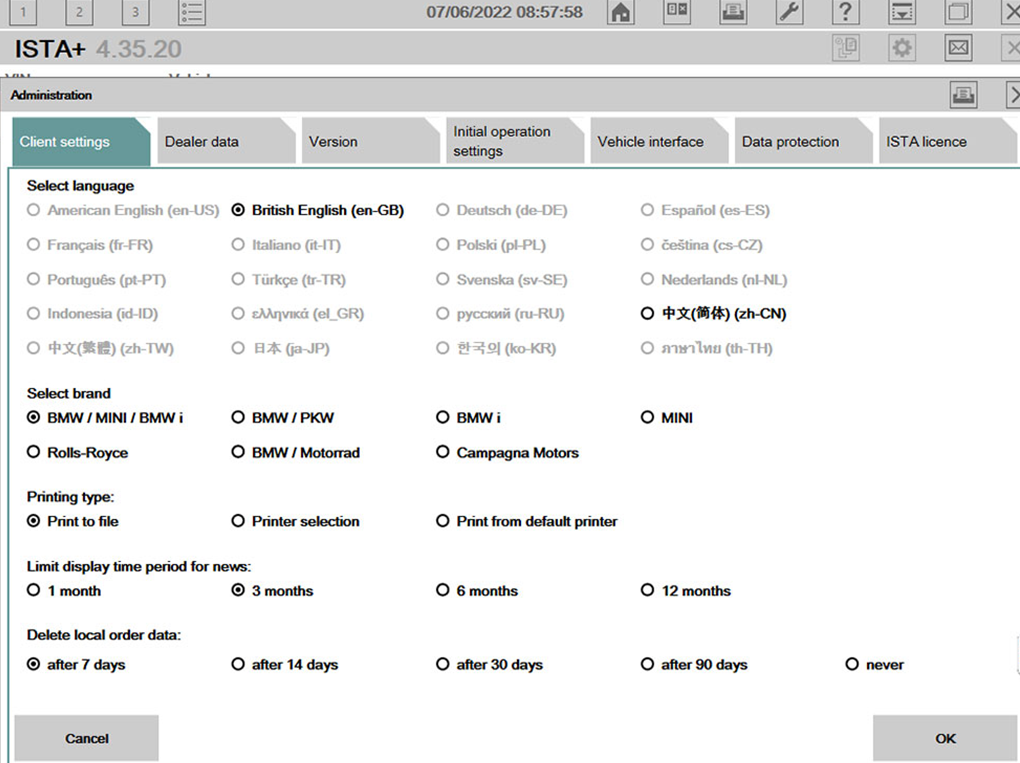The width and height of the screenshot is (1020, 763).
Task: Open settings with the gear icon
Action: point(902,47)
